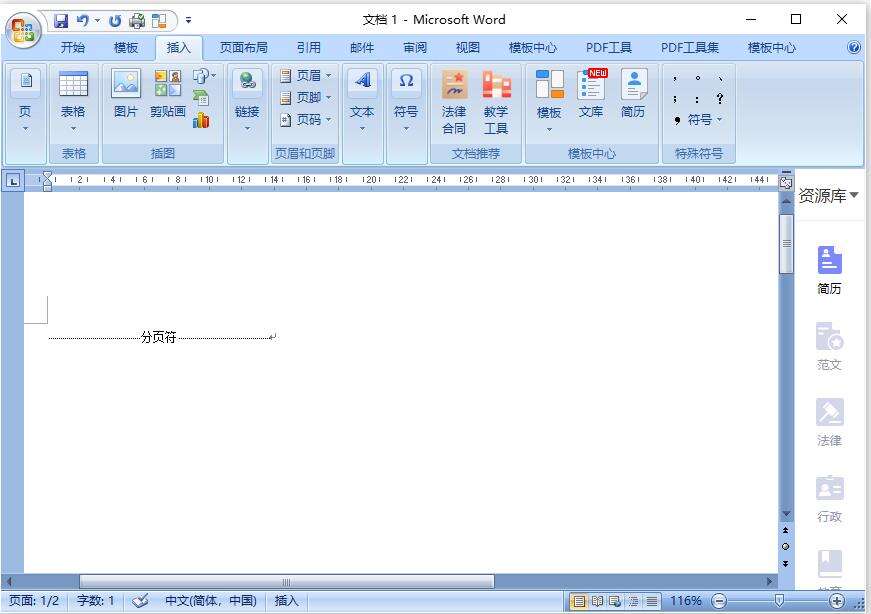Switch to outline view
The image size is (871, 614).
[633, 601]
